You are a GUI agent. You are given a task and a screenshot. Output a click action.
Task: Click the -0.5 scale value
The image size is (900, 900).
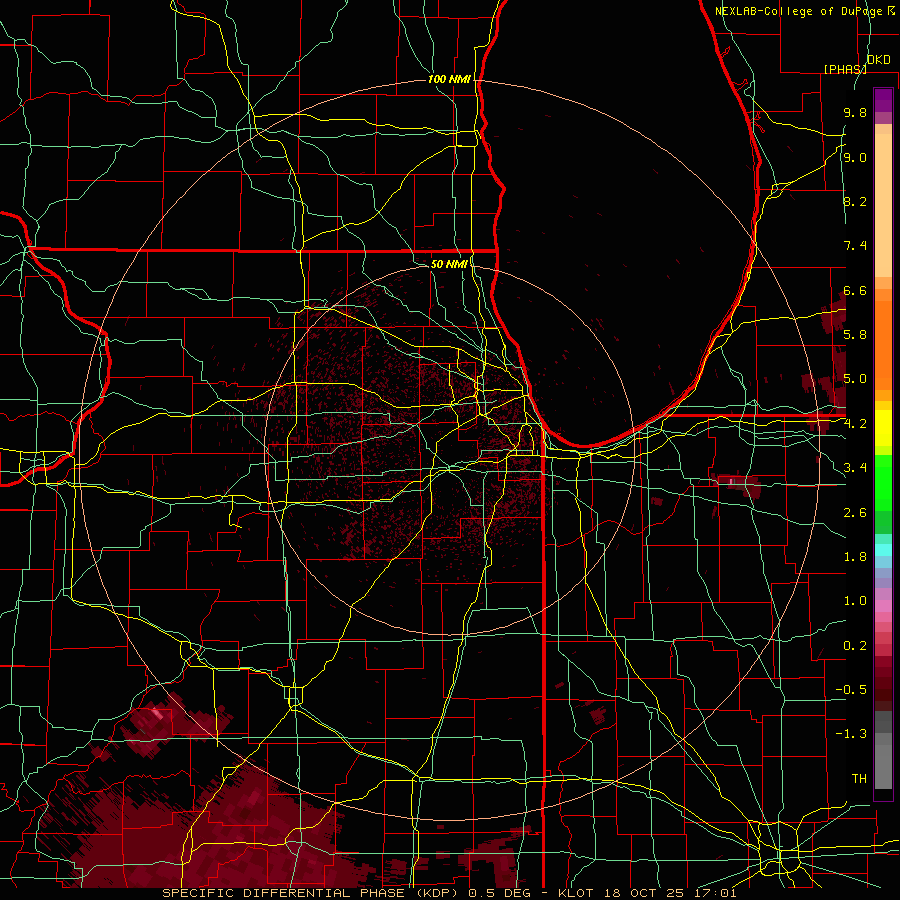point(851,690)
